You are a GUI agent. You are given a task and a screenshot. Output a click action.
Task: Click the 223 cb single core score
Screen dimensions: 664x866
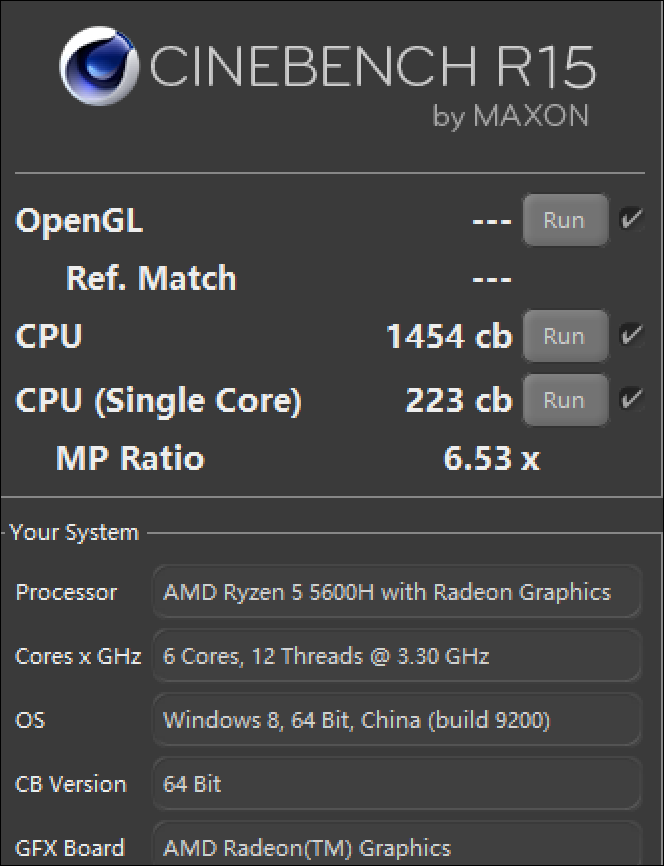click(x=459, y=400)
